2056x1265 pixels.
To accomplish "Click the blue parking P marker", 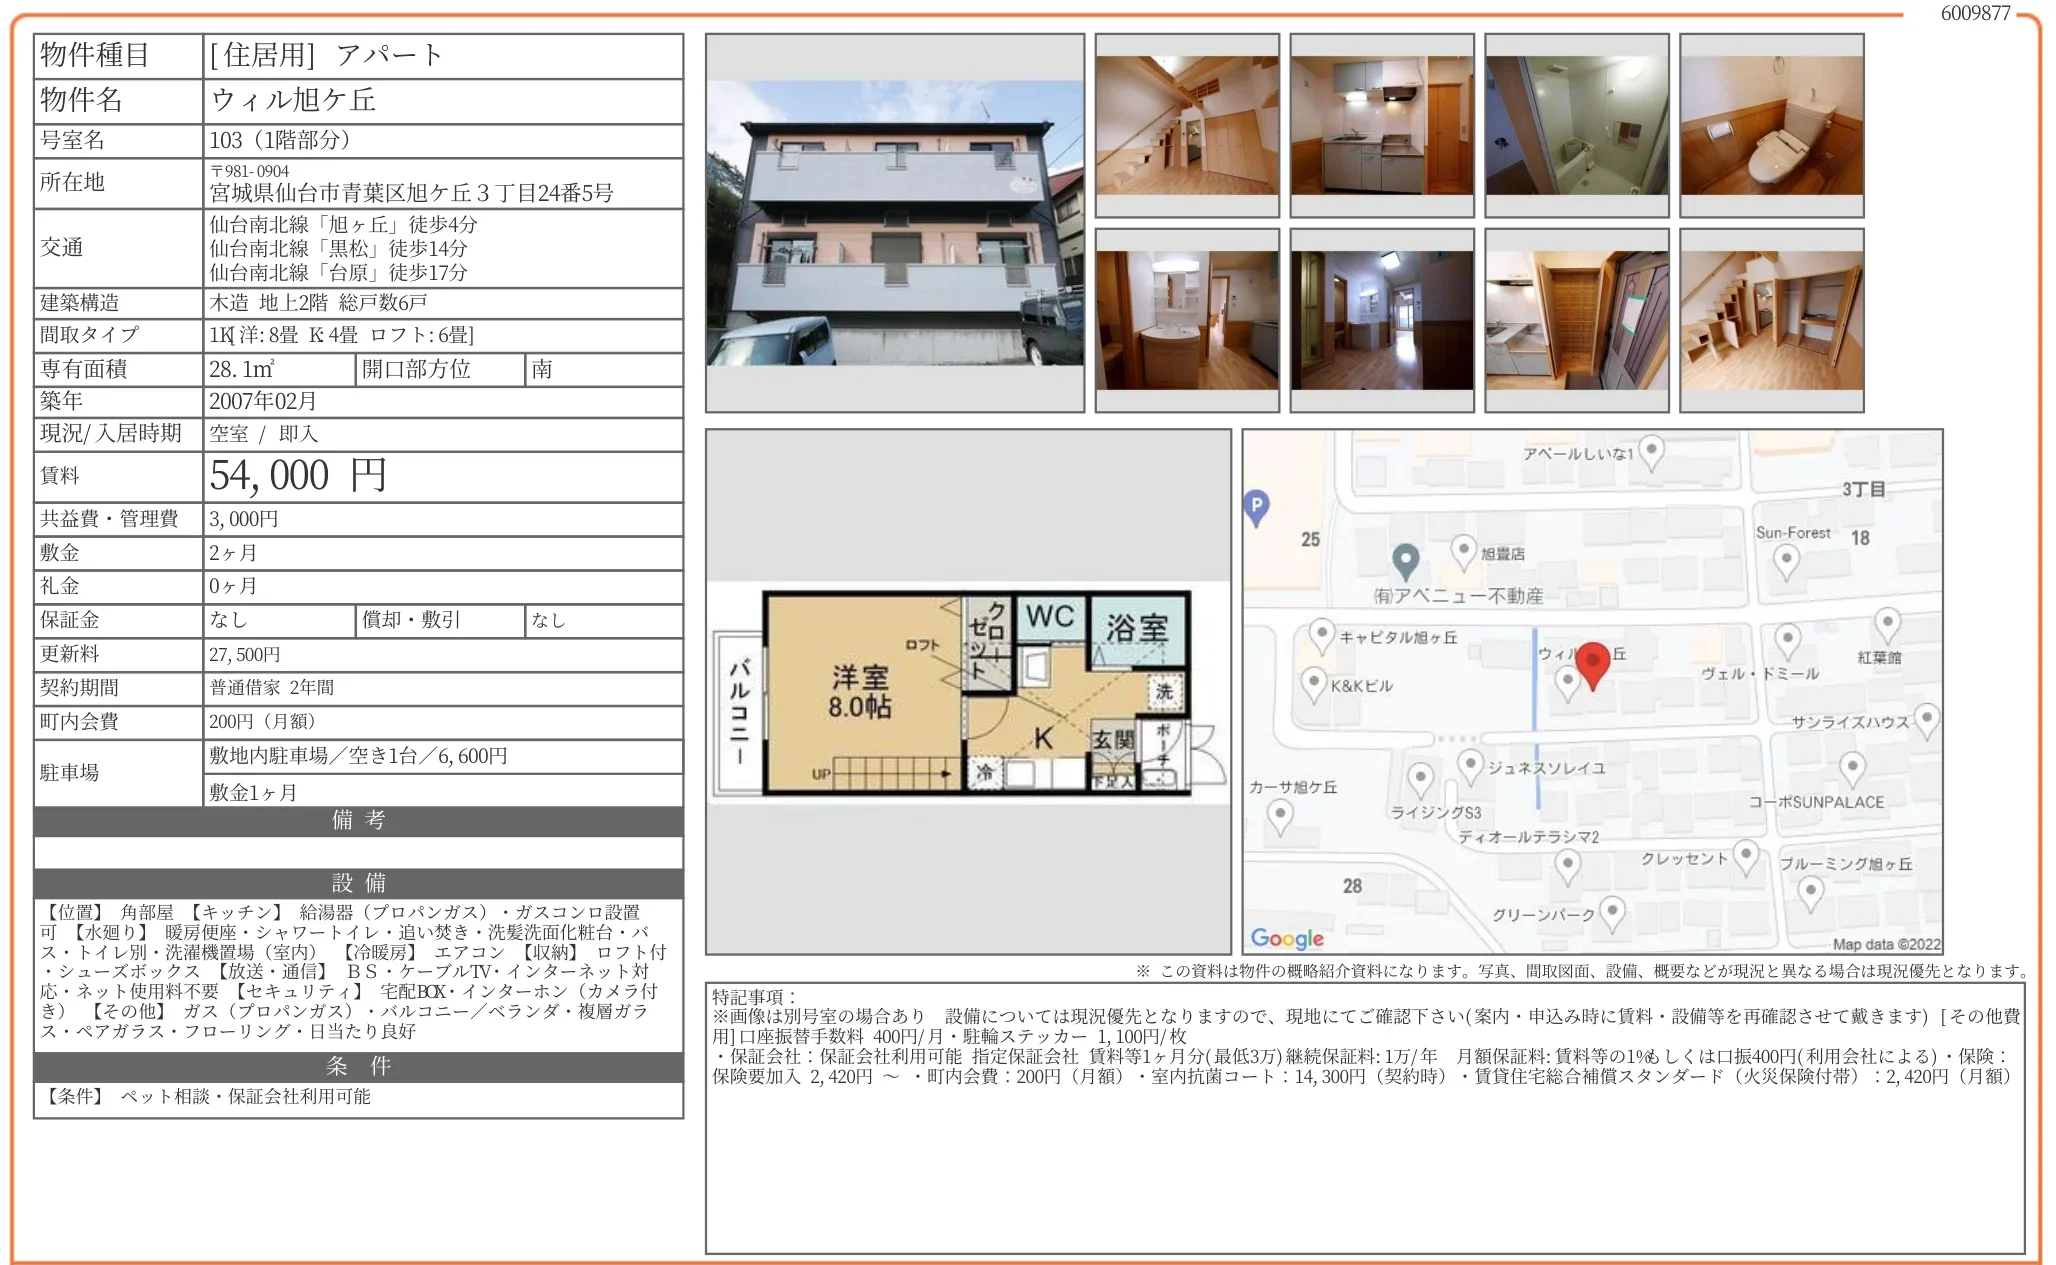I will (x=1256, y=506).
